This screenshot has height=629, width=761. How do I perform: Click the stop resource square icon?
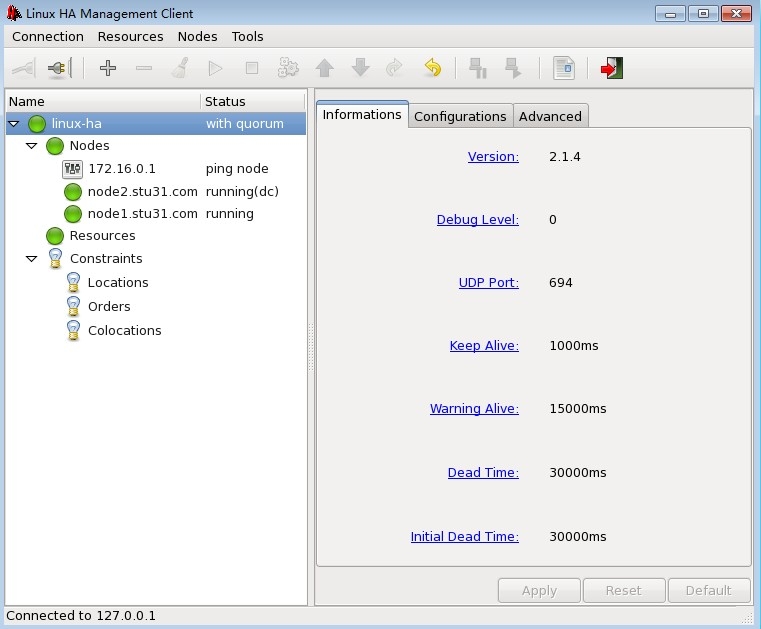[x=251, y=68]
